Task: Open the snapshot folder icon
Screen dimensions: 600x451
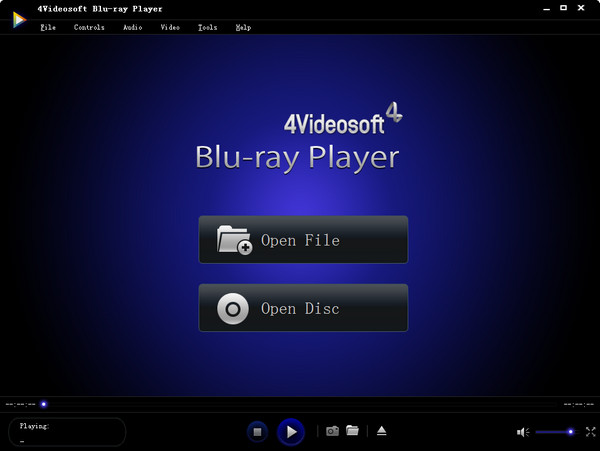Action: pos(352,430)
